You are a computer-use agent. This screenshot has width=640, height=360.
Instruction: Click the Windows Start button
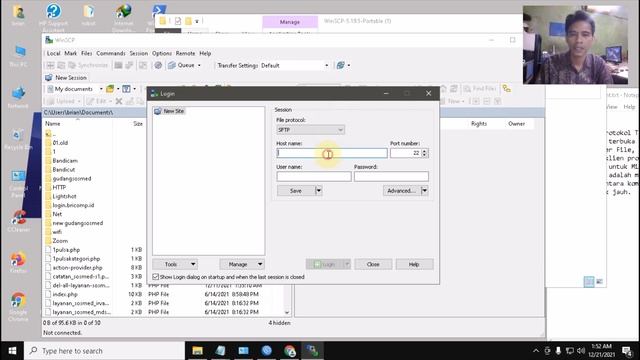point(12,351)
